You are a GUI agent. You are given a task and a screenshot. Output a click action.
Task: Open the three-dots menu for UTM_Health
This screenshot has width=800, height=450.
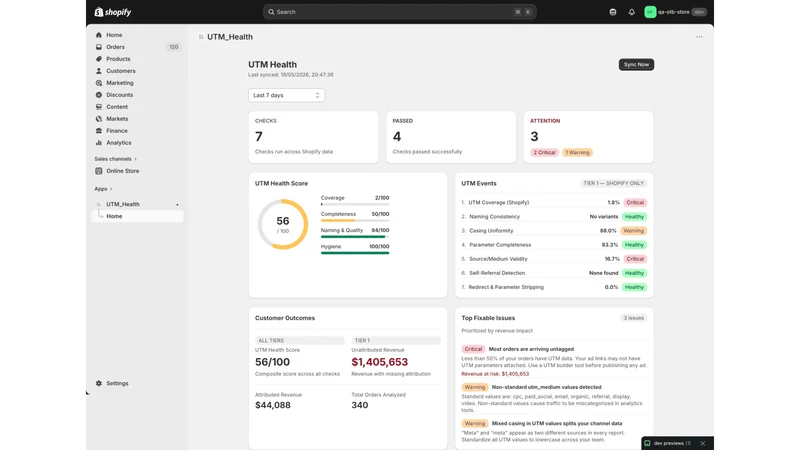pos(699,37)
